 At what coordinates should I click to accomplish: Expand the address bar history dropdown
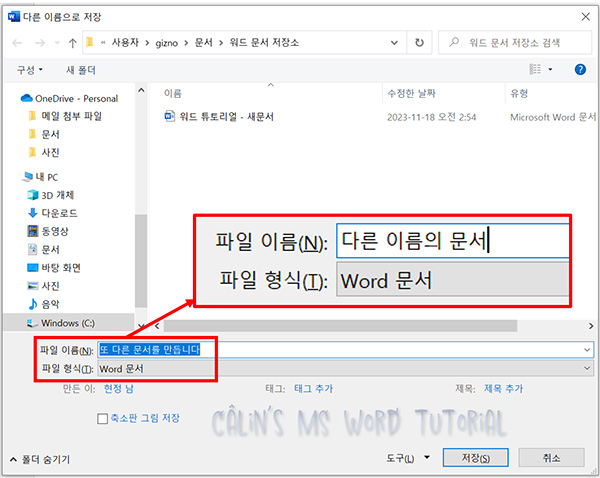[394, 42]
